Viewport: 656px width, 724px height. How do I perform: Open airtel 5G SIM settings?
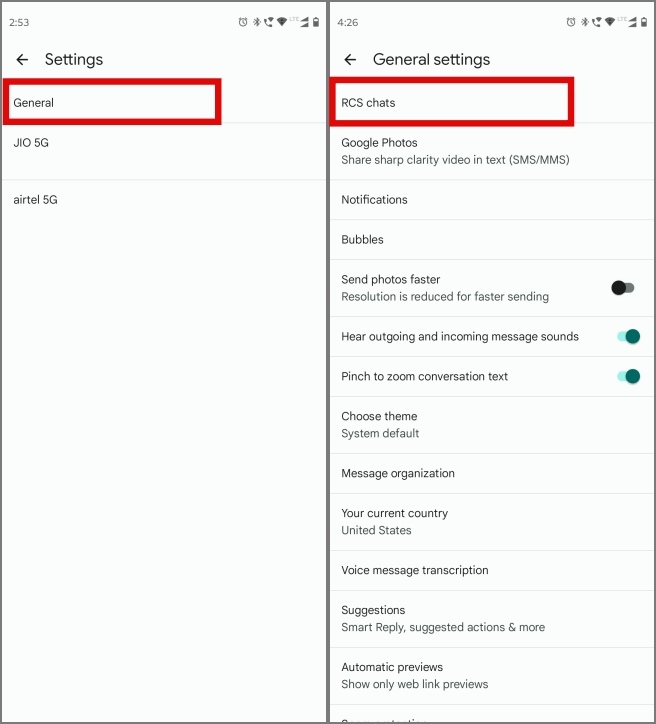pos(163,200)
